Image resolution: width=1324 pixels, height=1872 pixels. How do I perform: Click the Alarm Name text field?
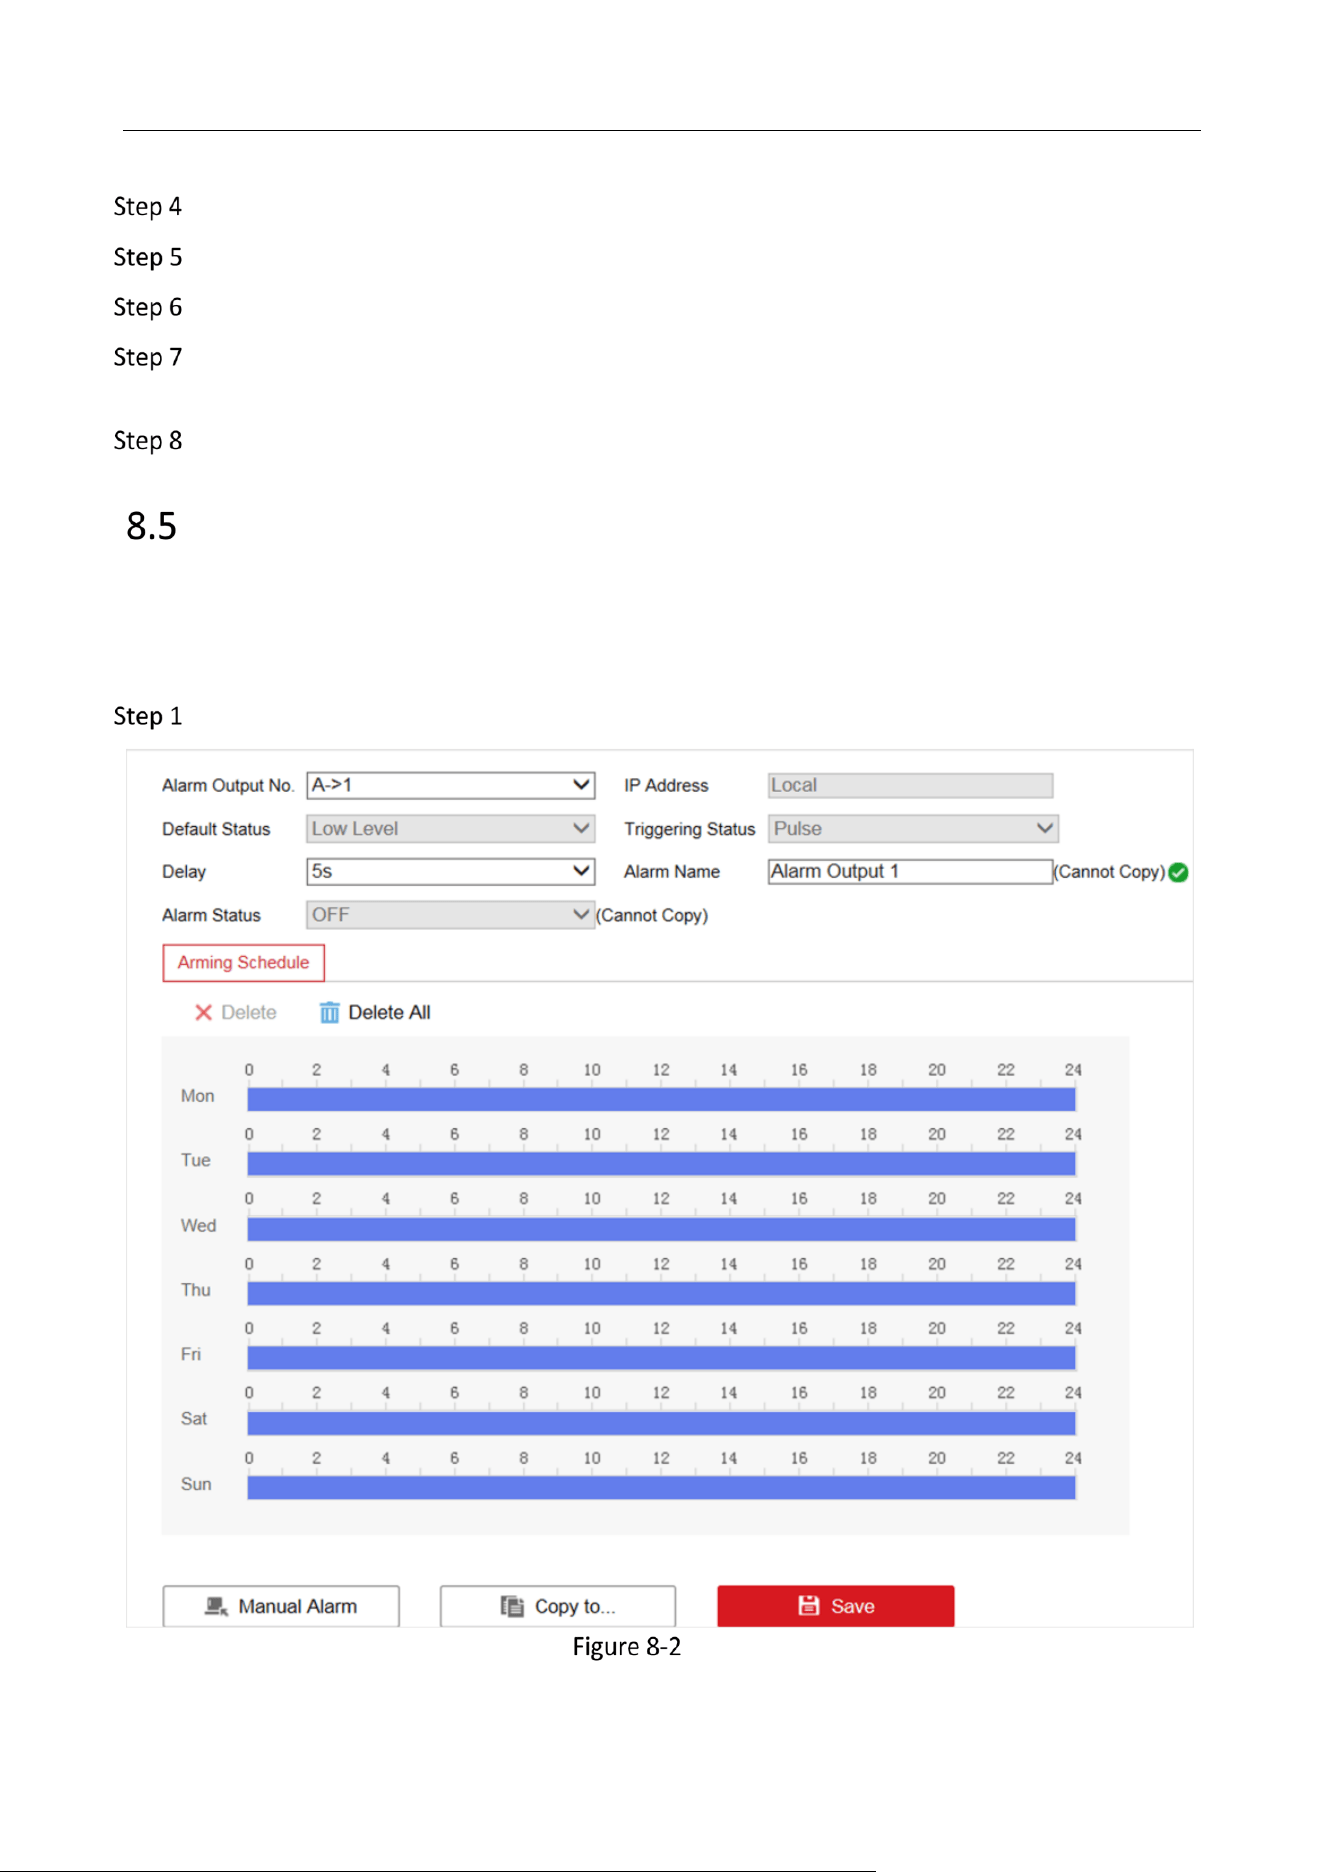910,871
